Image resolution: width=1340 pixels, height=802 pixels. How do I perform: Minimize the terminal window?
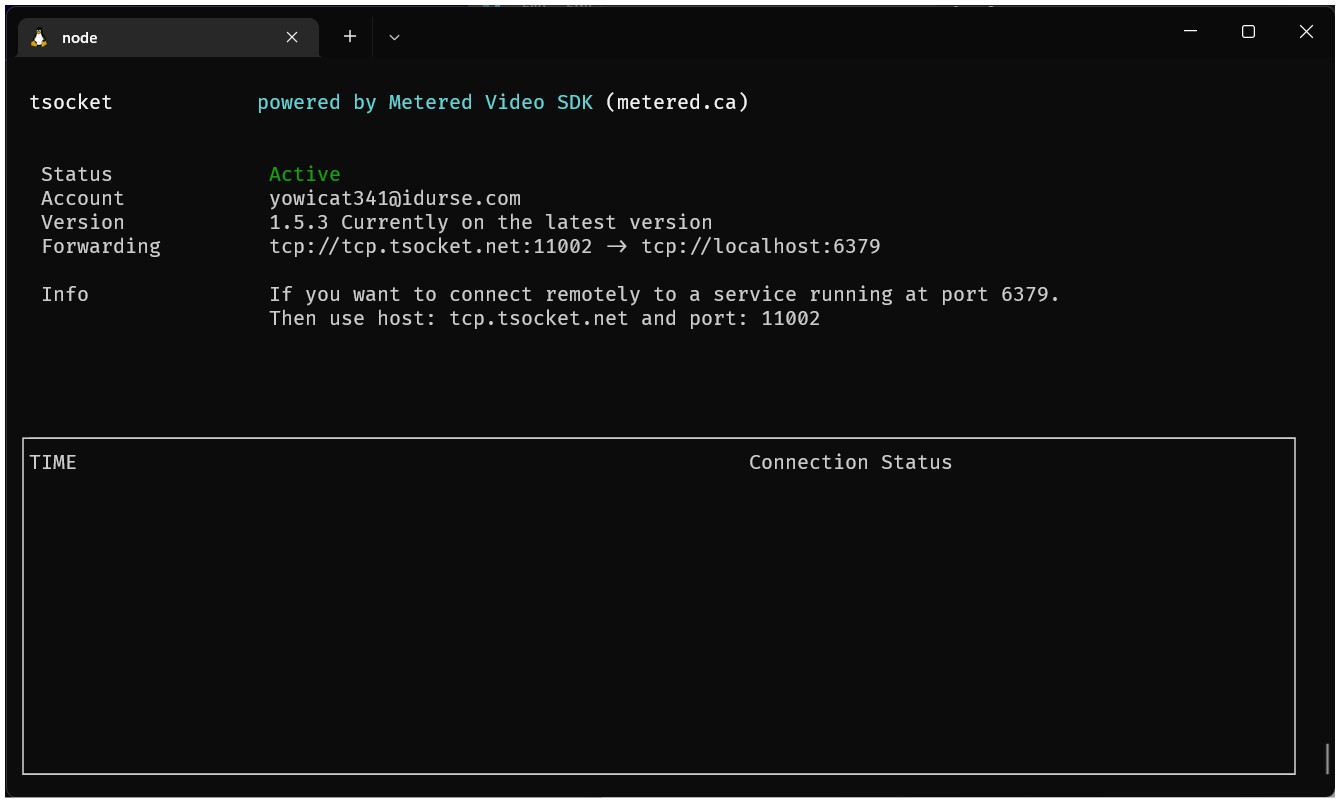point(1190,32)
